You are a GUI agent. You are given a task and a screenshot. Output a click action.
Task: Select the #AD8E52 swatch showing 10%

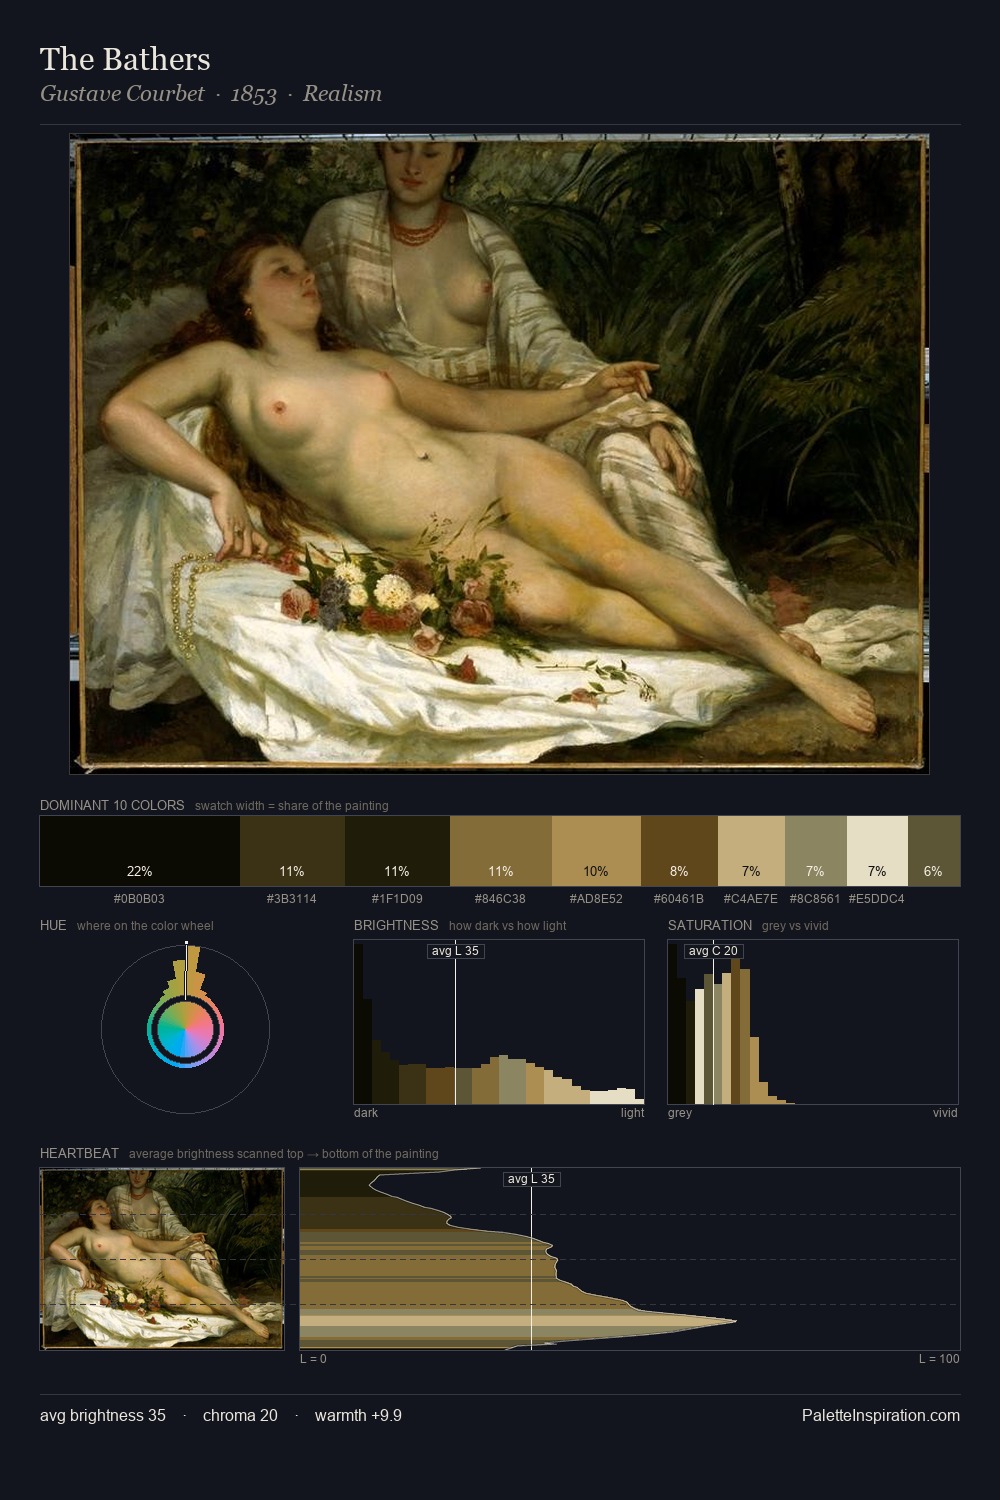tap(596, 851)
